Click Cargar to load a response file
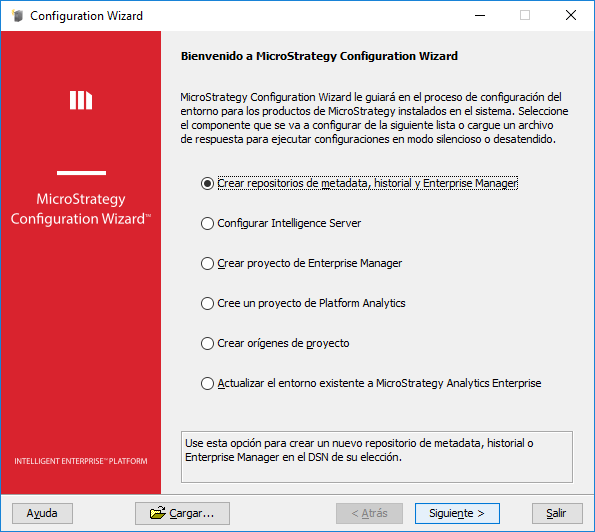 183,513
